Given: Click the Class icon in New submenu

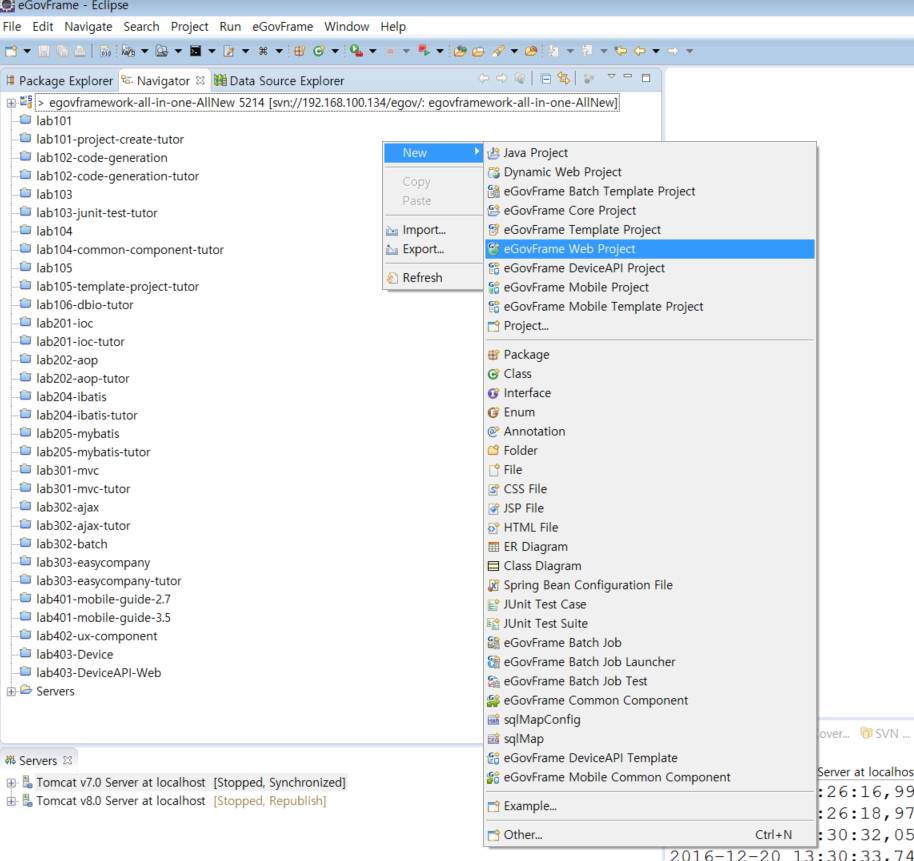Looking at the screenshot, I should click(493, 374).
